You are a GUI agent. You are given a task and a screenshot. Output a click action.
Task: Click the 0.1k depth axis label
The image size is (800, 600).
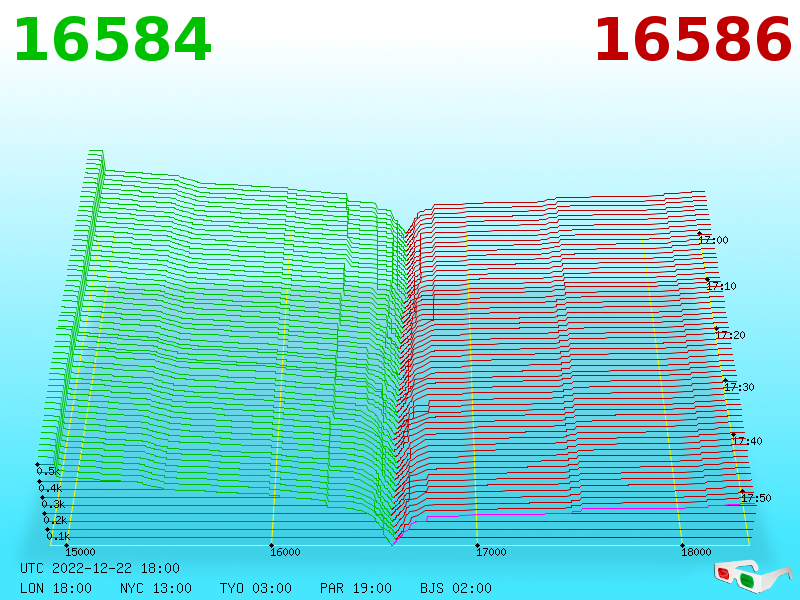tap(58, 536)
